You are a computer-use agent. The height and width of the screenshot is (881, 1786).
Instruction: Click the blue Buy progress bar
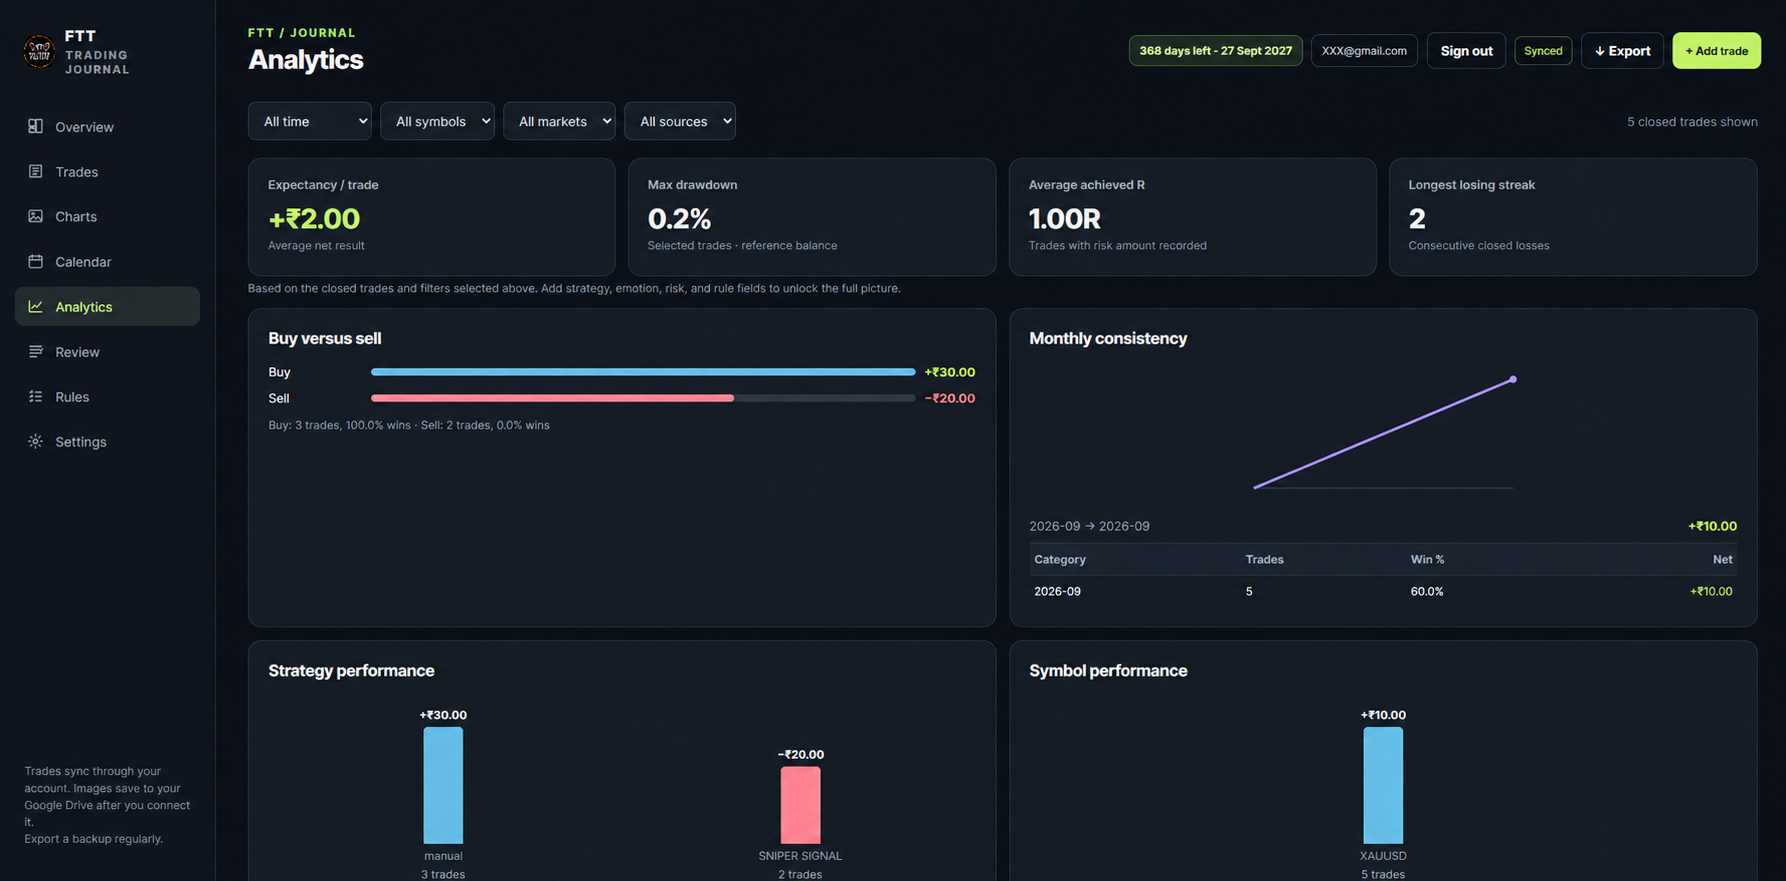pos(642,372)
